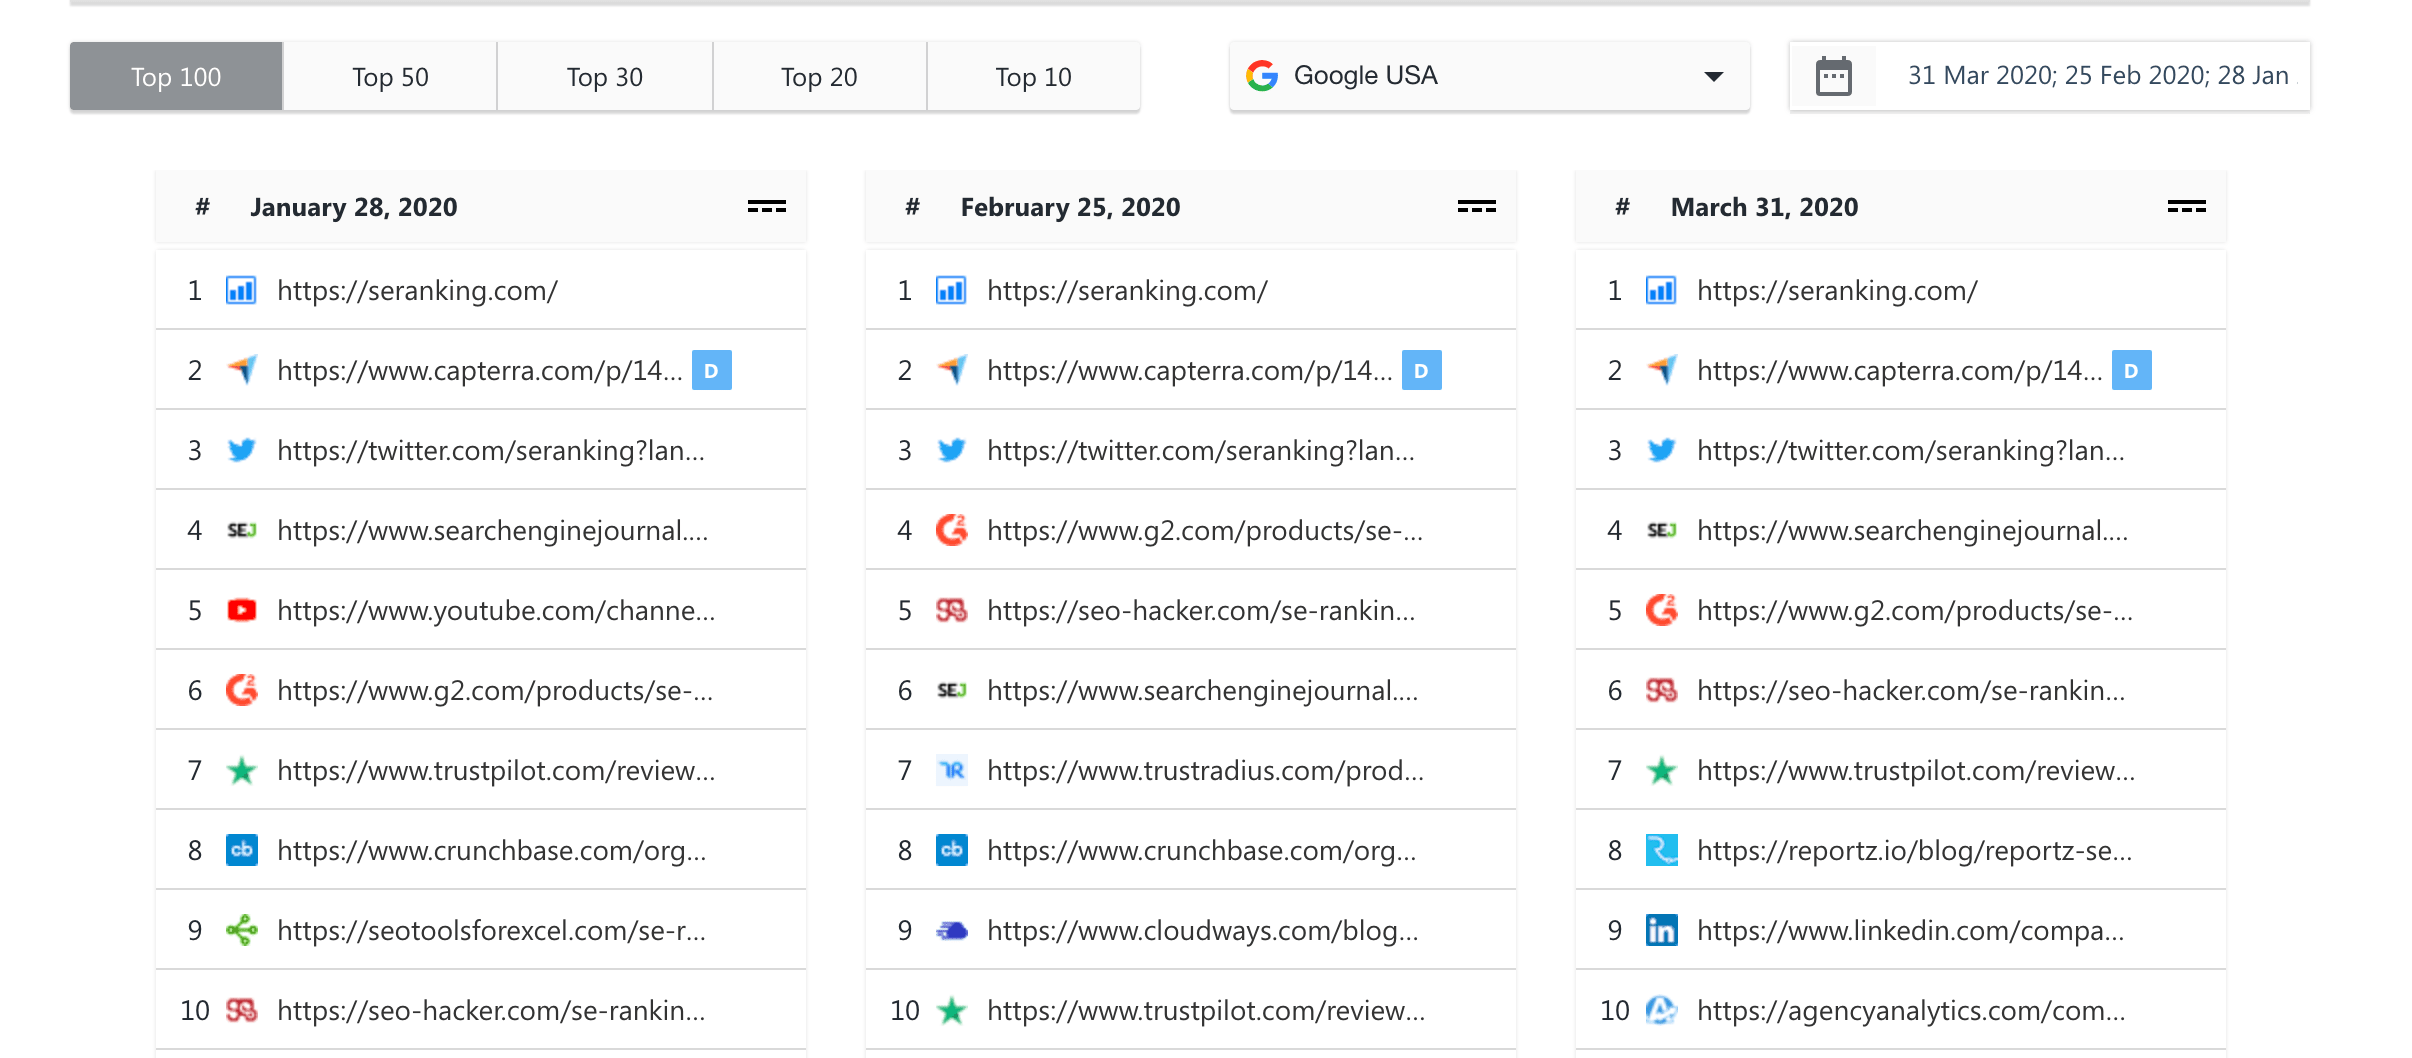This screenshot has height=1058, width=2412.
Task: Open March agencyanalytics.com/com... link
Action: point(1911,1010)
